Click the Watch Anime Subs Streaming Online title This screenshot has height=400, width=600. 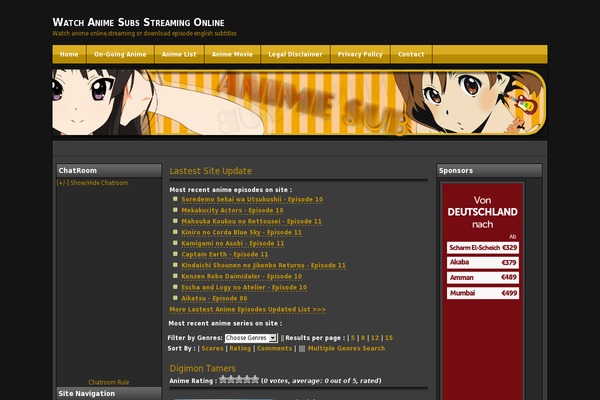point(139,22)
